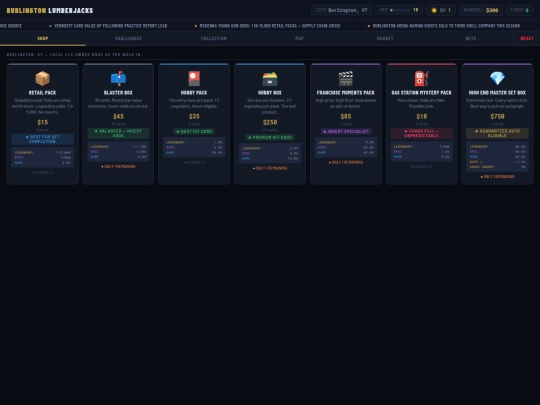Click the Hobby Pack title
The image size is (540, 405).
coord(194,93)
